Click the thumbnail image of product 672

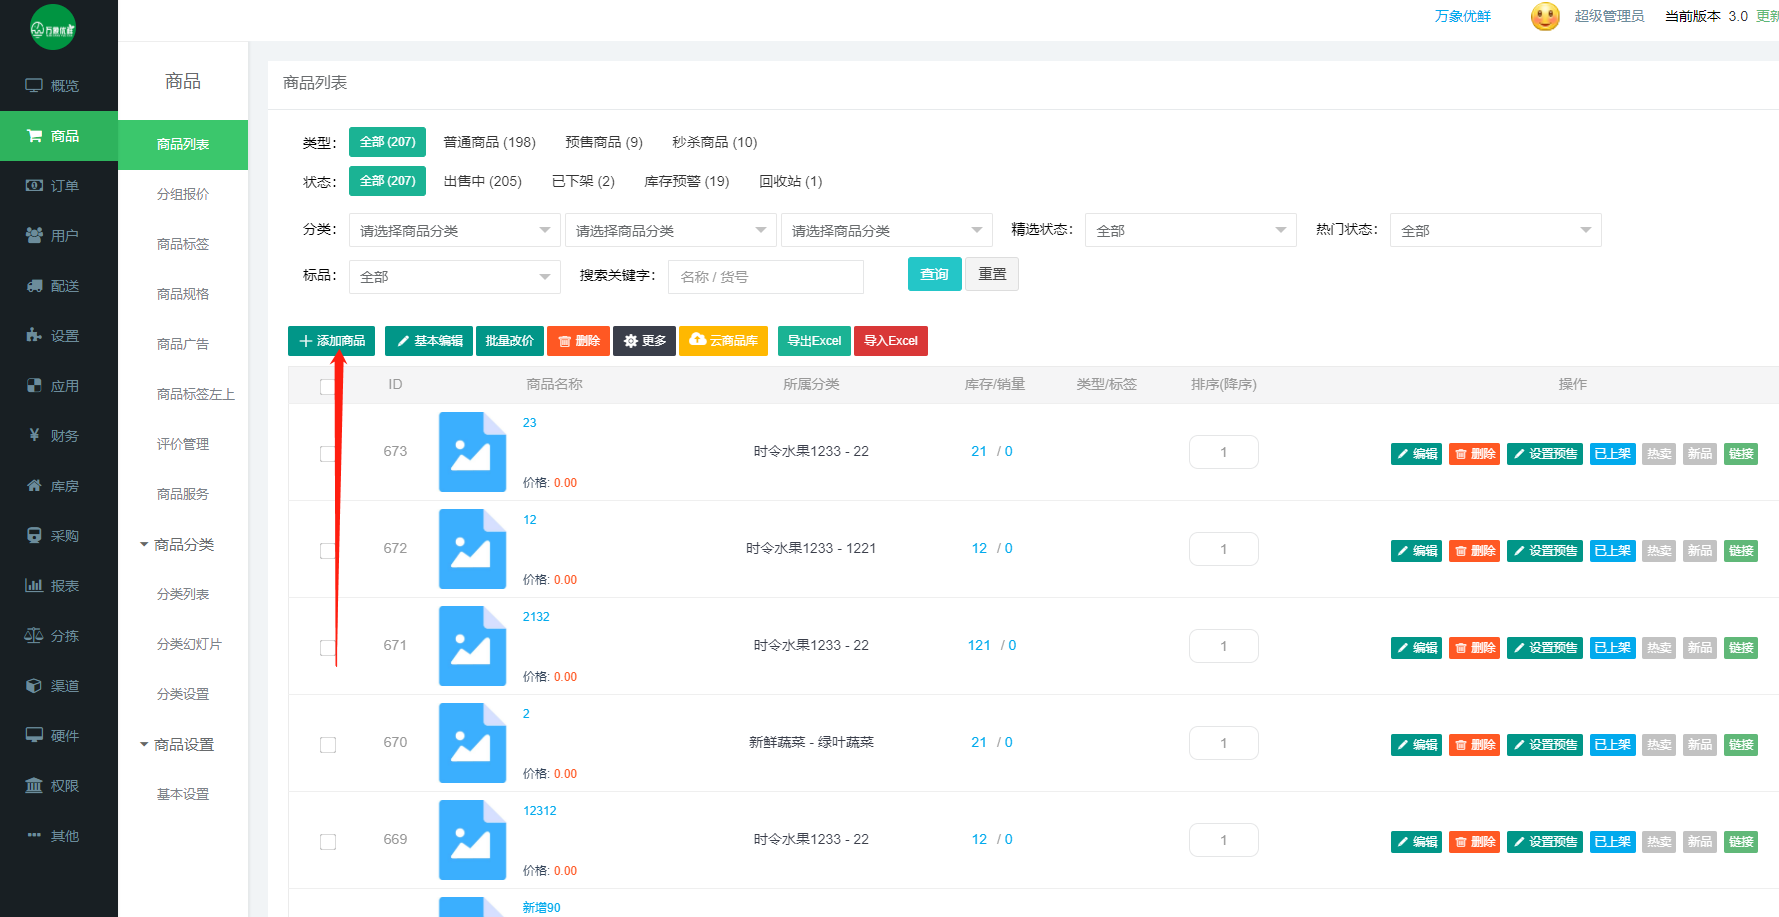(472, 549)
